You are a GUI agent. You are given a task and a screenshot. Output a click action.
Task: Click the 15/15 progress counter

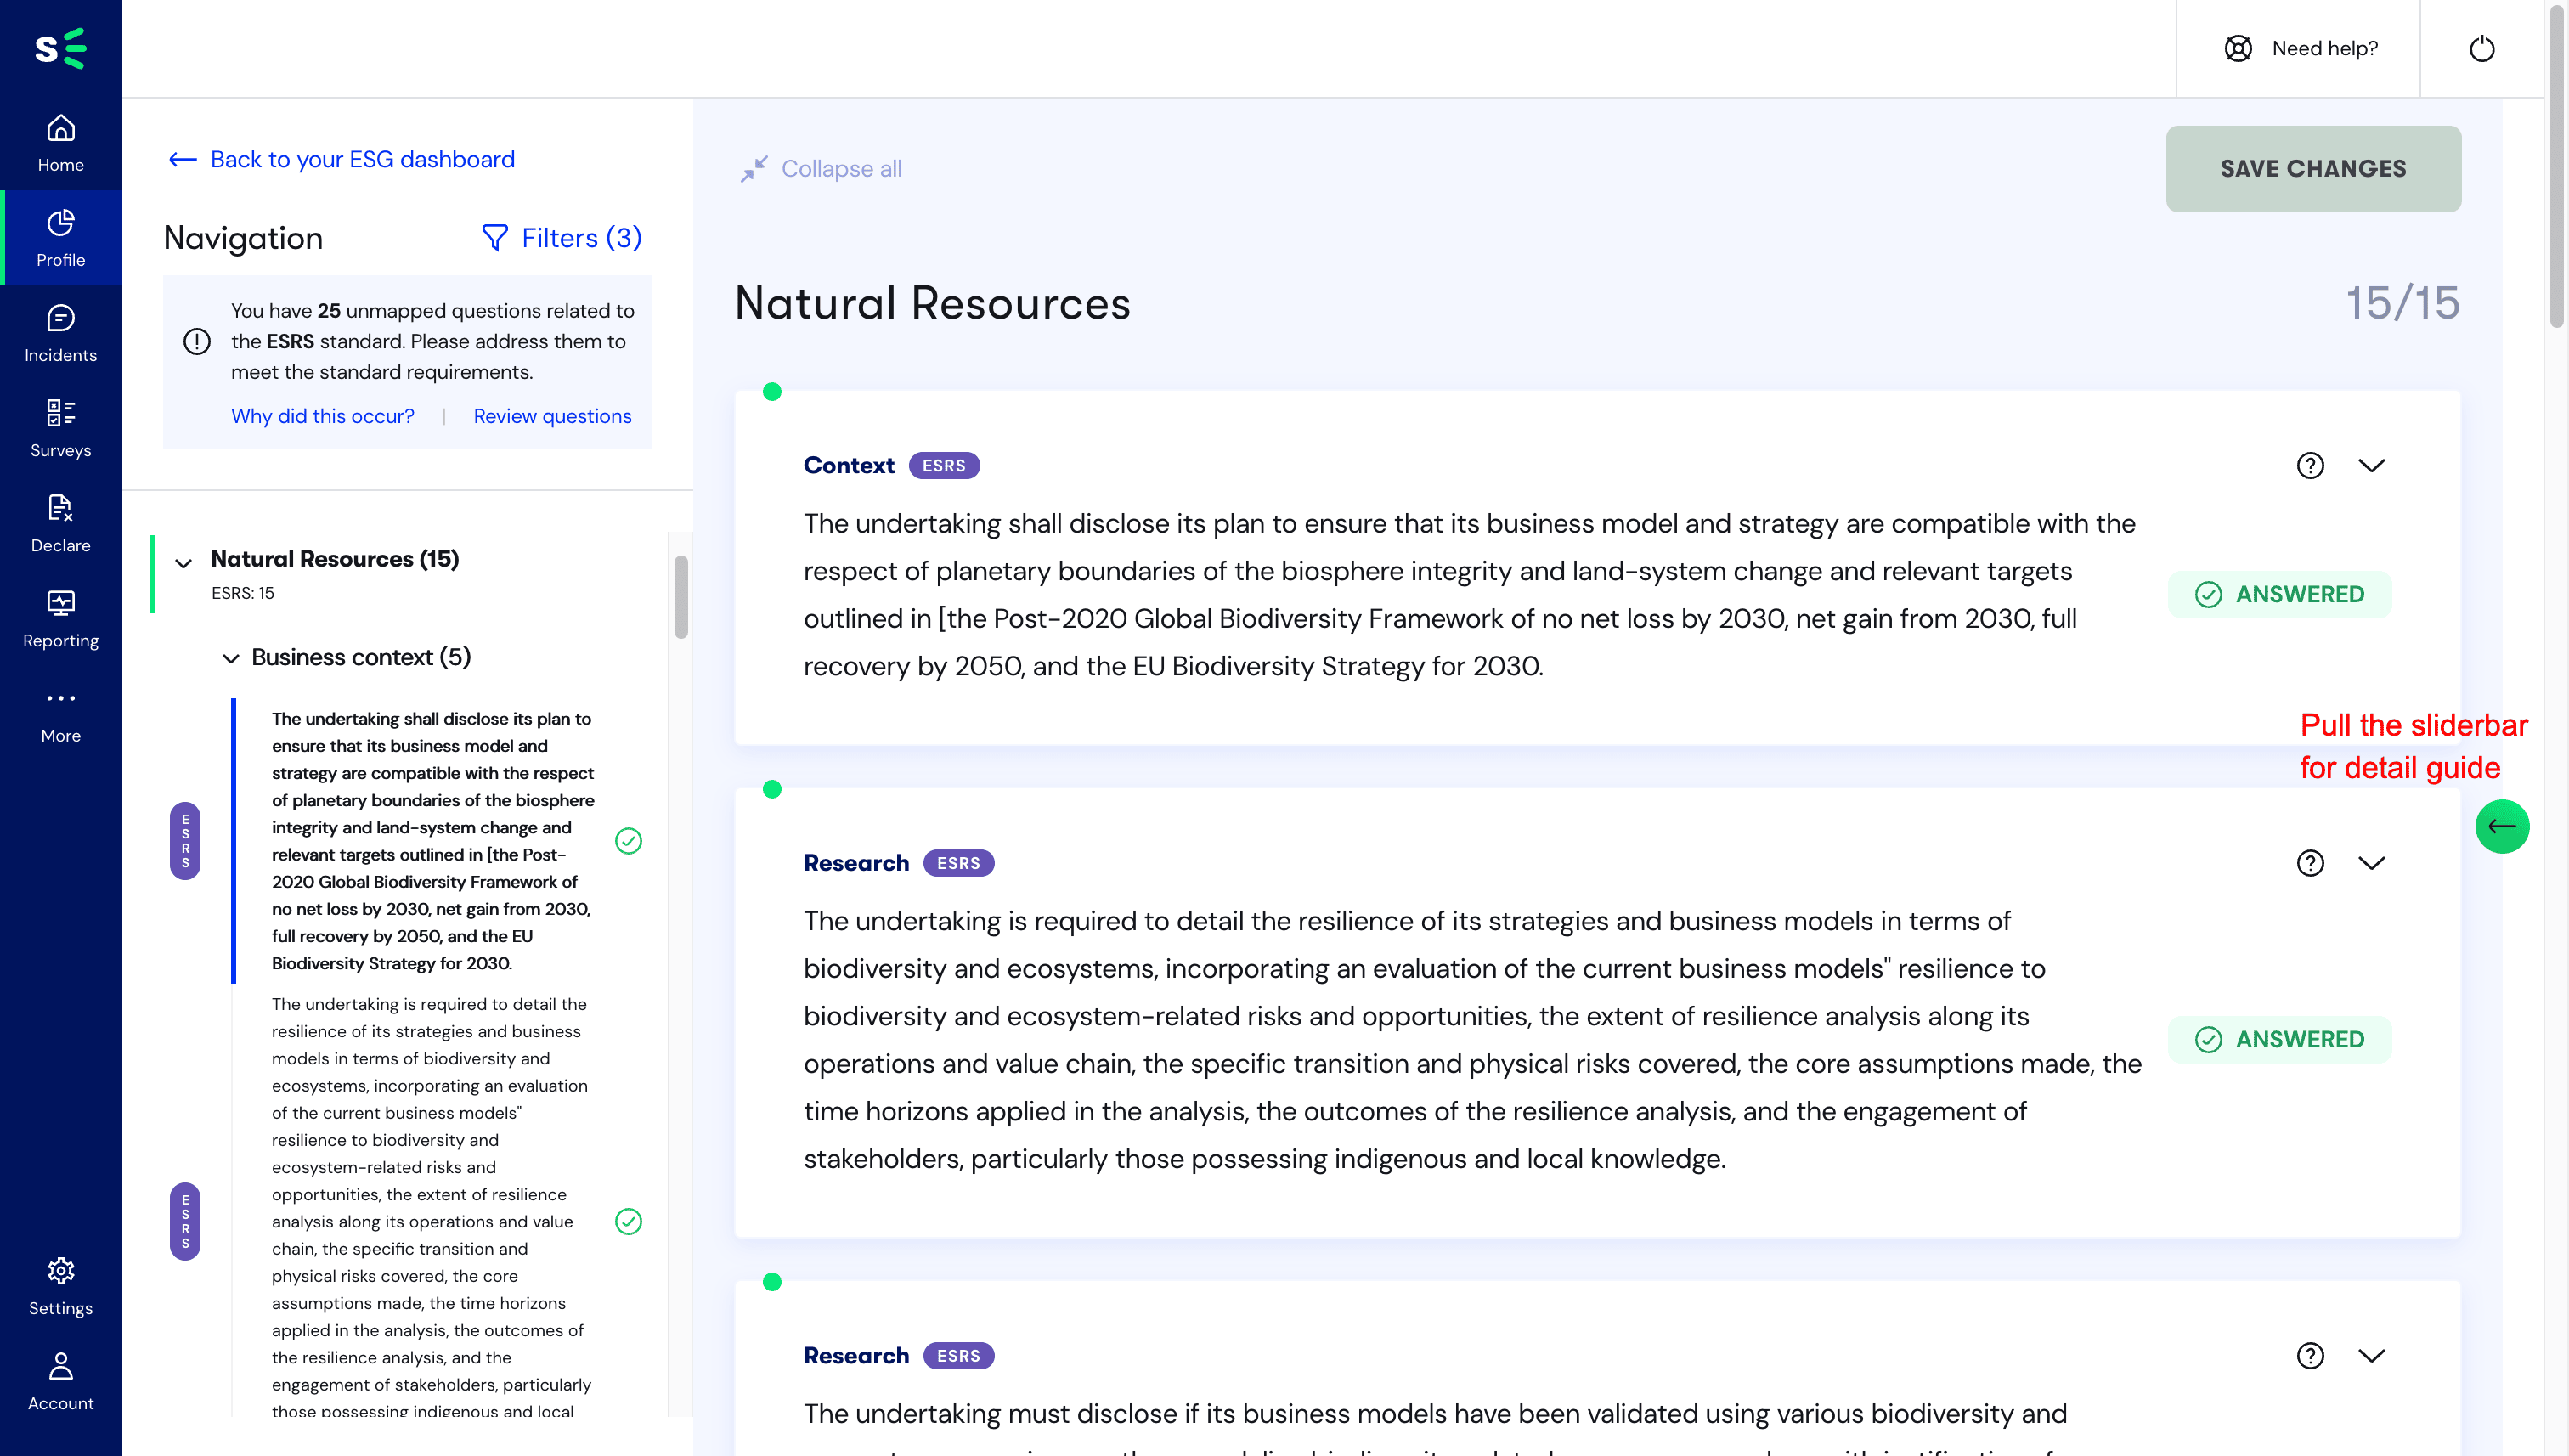(2402, 303)
